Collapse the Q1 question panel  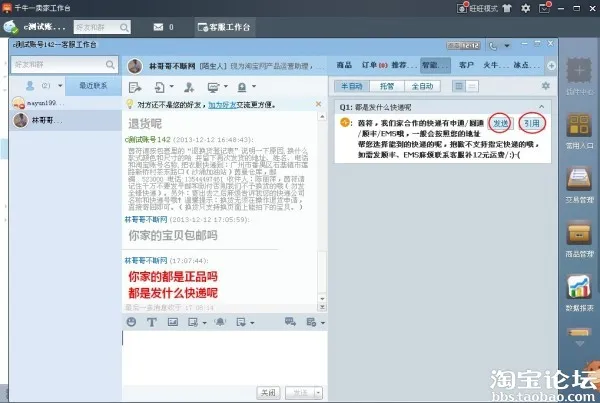point(541,107)
